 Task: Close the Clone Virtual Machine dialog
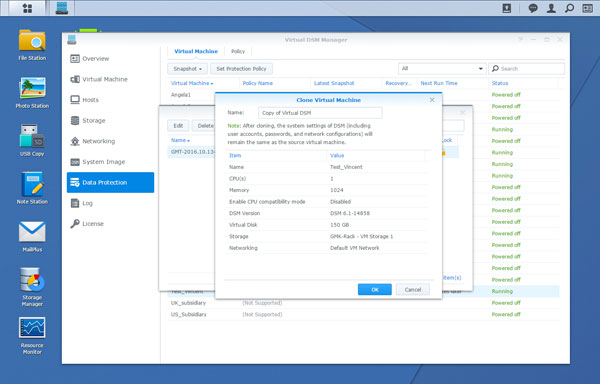(x=432, y=100)
